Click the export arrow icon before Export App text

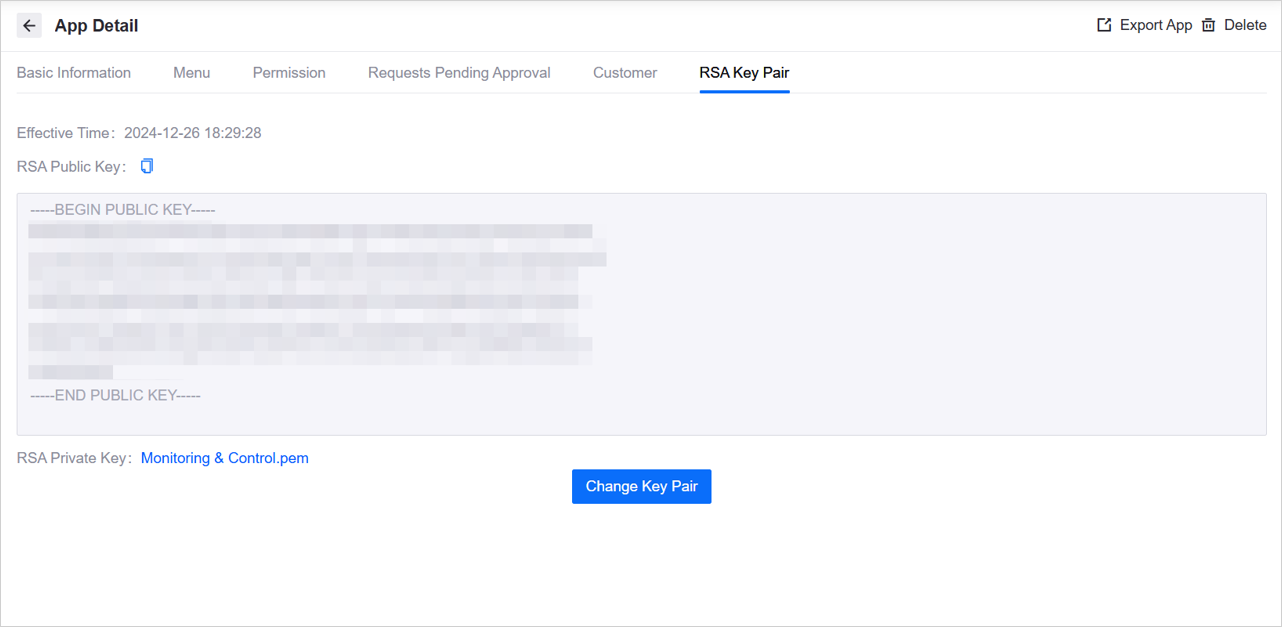tap(1102, 23)
